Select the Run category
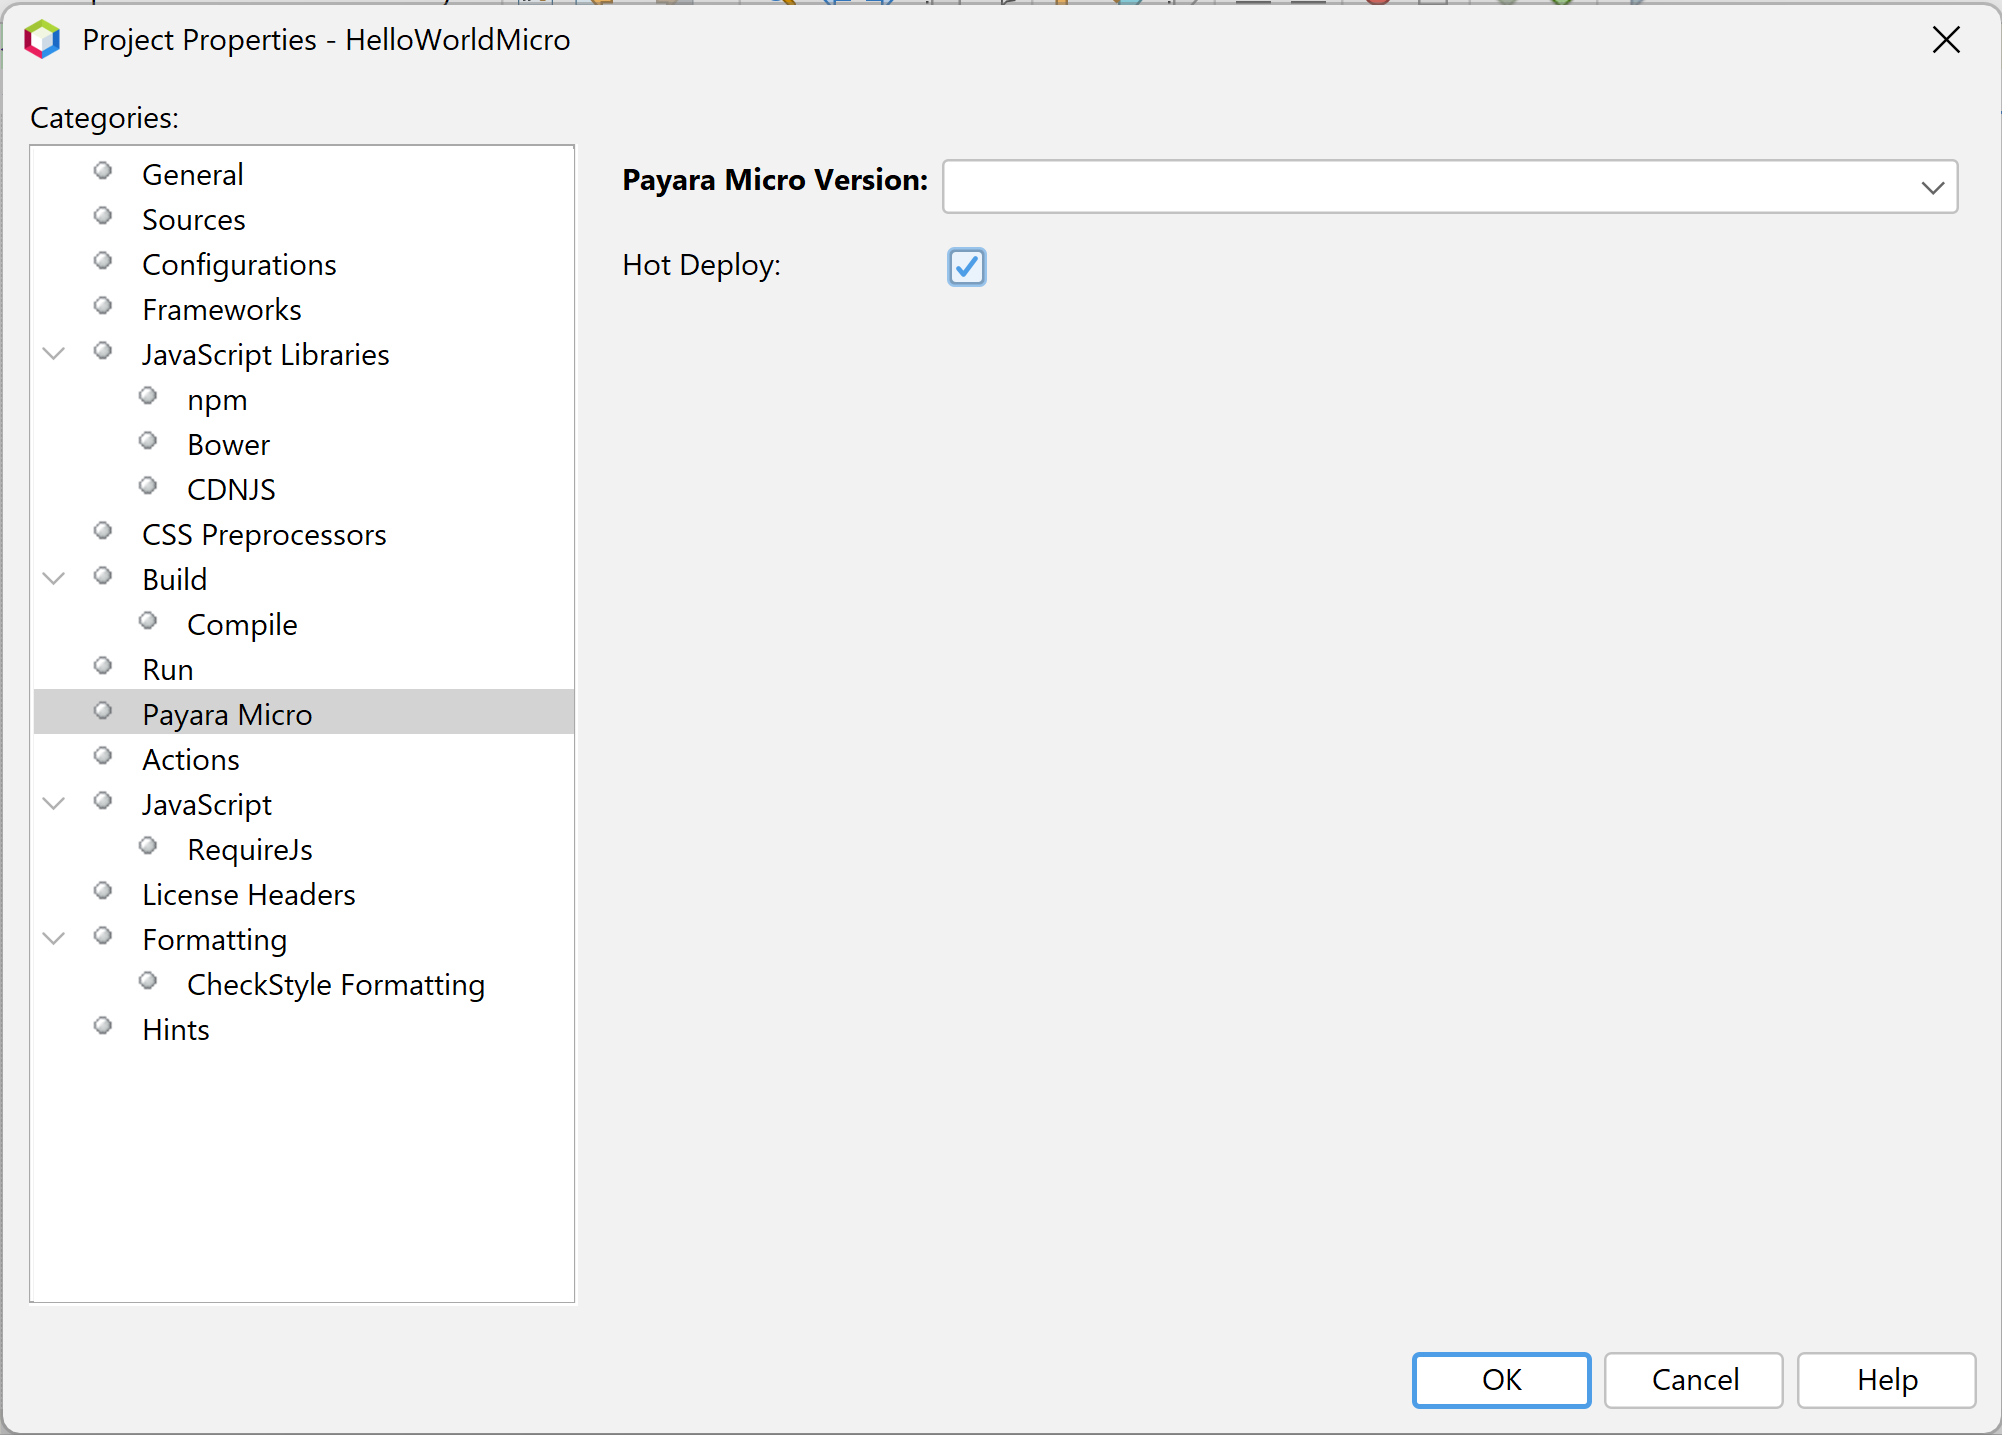Viewport: 2002px width, 1435px height. [x=167, y=670]
